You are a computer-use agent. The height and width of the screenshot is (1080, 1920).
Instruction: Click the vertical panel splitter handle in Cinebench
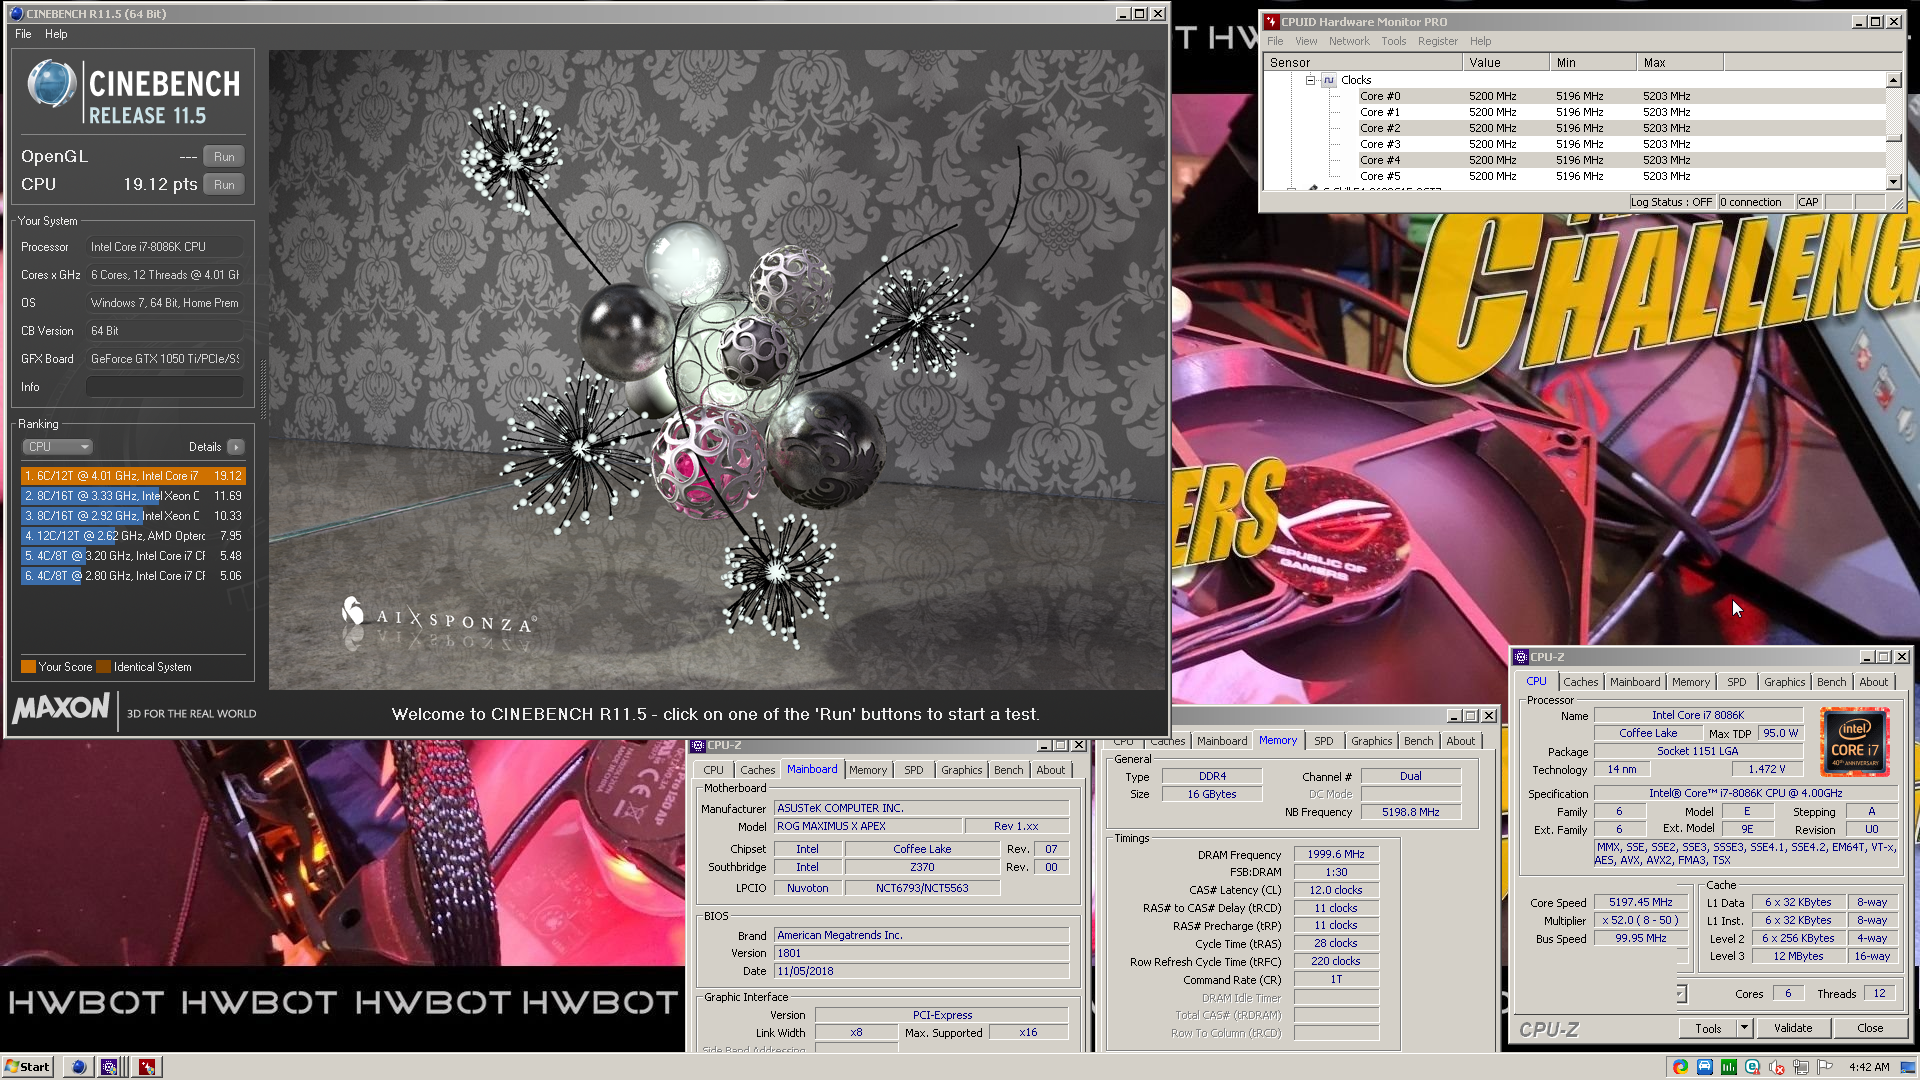point(264,390)
